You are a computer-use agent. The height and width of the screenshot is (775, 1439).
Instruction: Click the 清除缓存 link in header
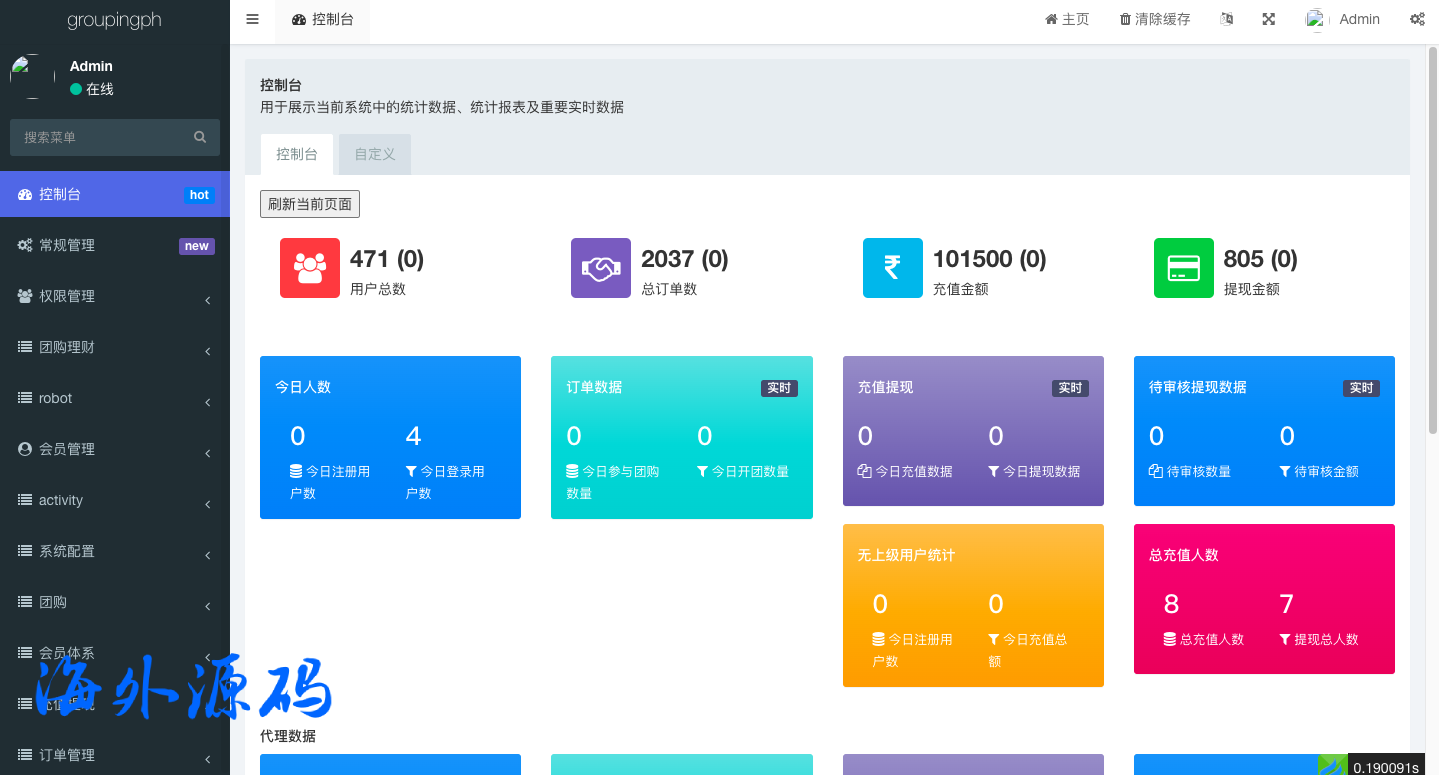click(1154, 19)
